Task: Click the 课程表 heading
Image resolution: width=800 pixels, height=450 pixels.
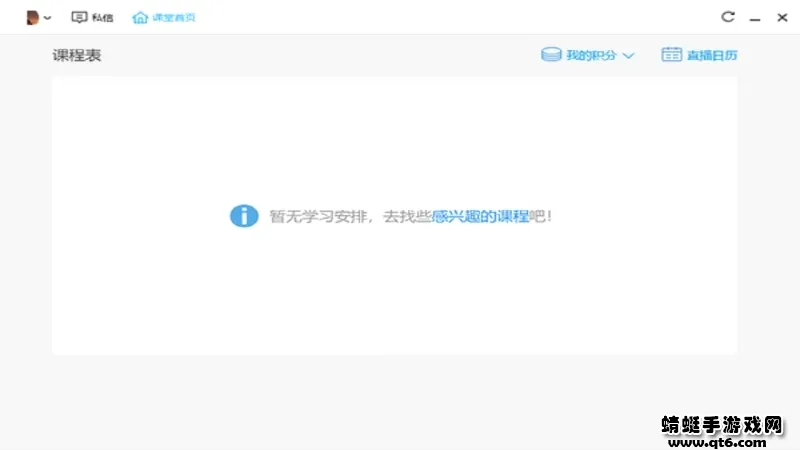Action: tap(77, 55)
